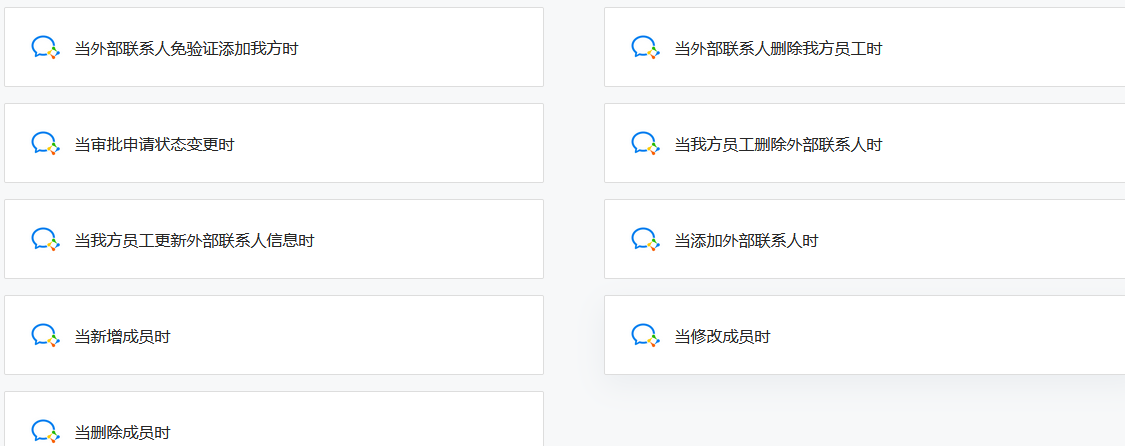Choose the 当审批申请状态变更时 trigger text
The width and height of the screenshot is (1125, 446).
tap(154, 145)
